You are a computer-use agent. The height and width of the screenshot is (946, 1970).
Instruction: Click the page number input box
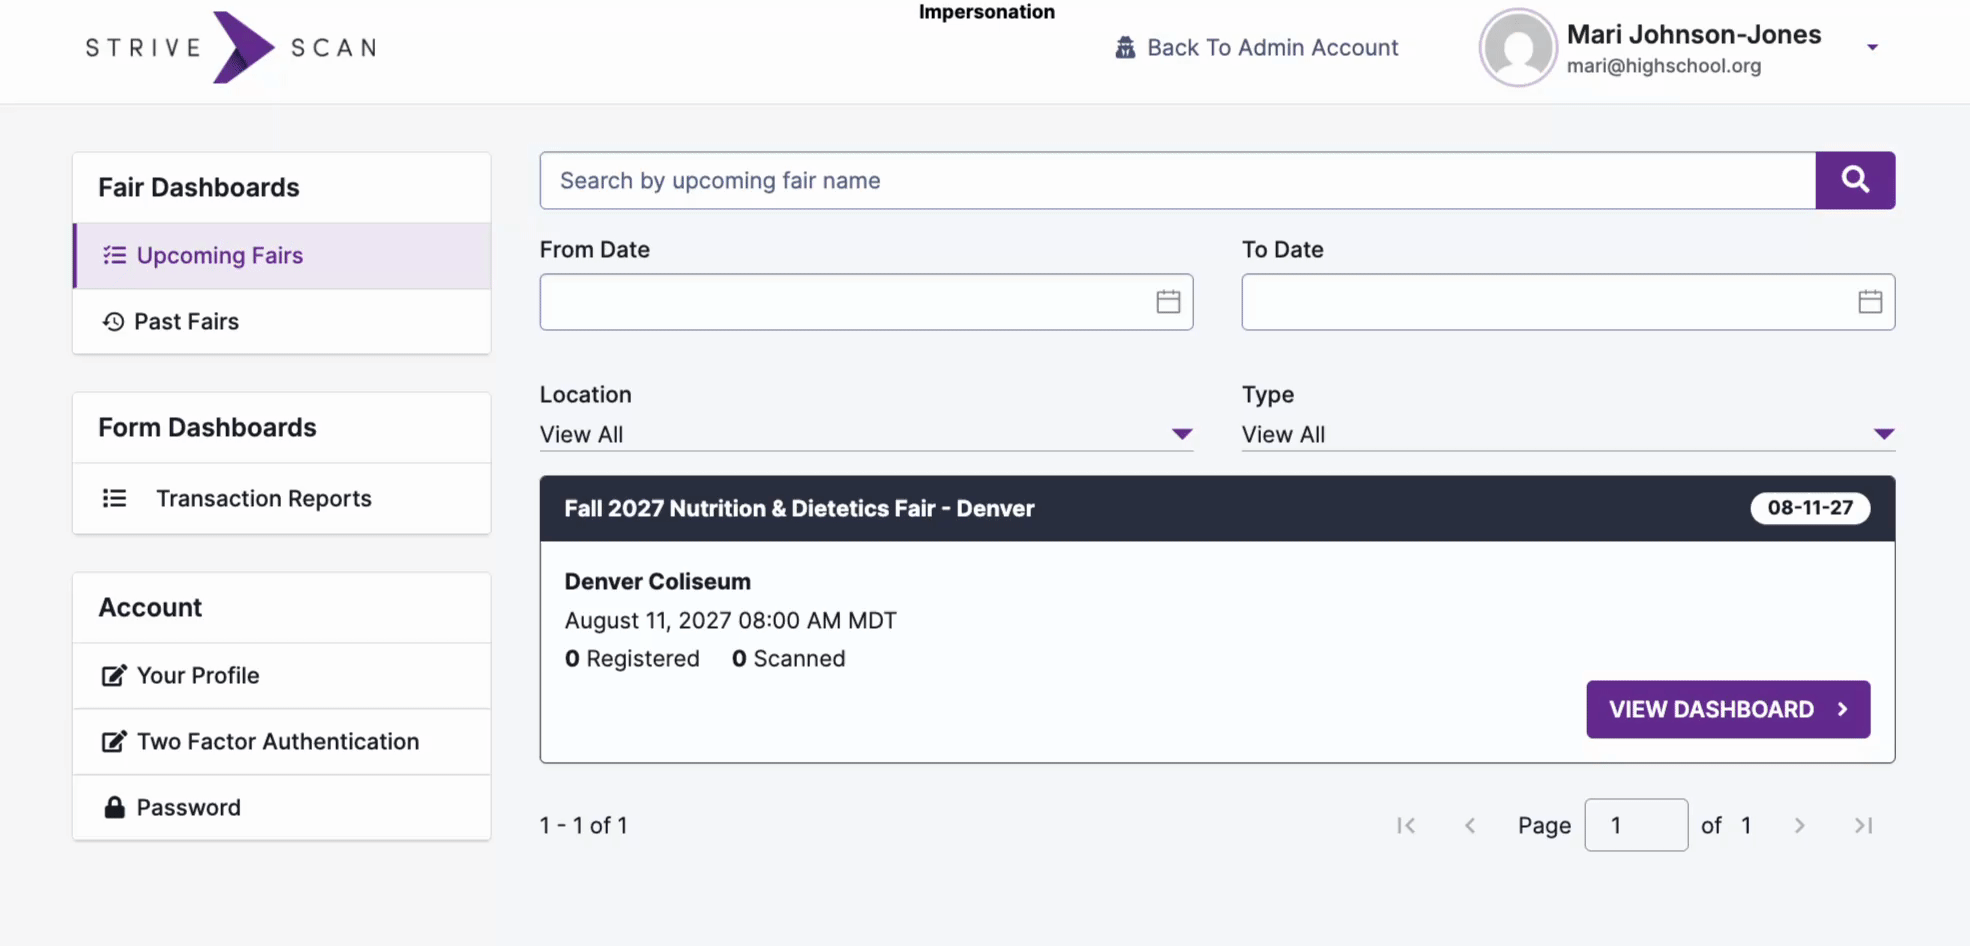pyautogui.click(x=1636, y=825)
